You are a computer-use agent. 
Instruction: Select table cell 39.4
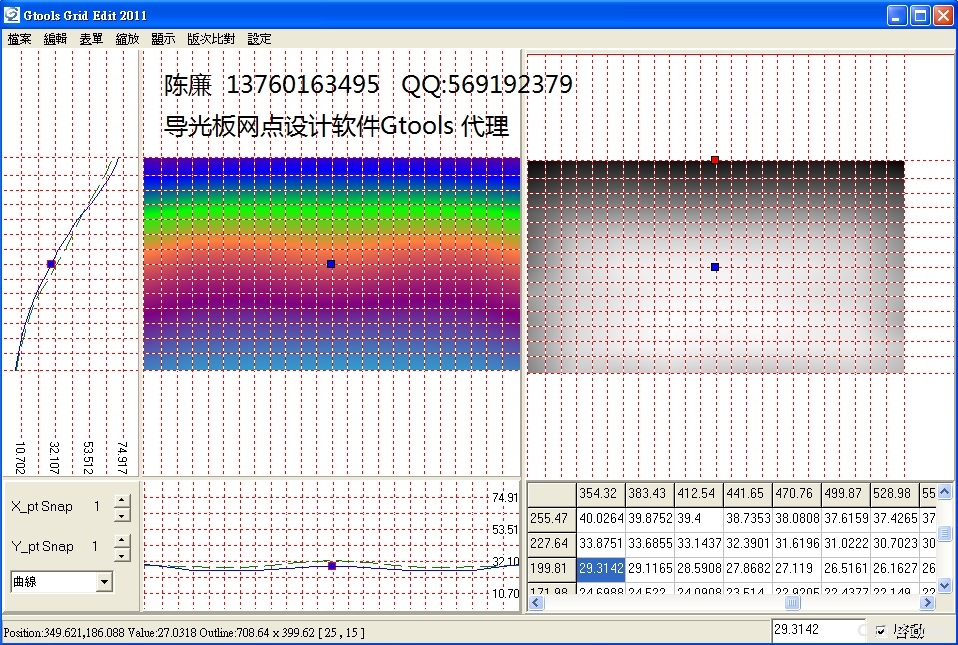pyautogui.click(x=699, y=519)
